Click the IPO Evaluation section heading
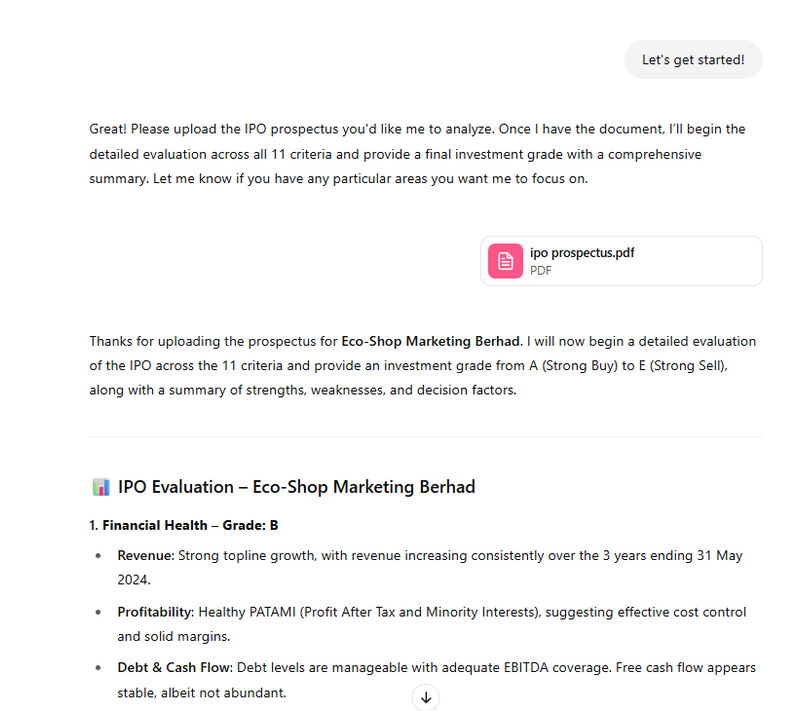This screenshot has height=711, width=800. pos(296,487)
